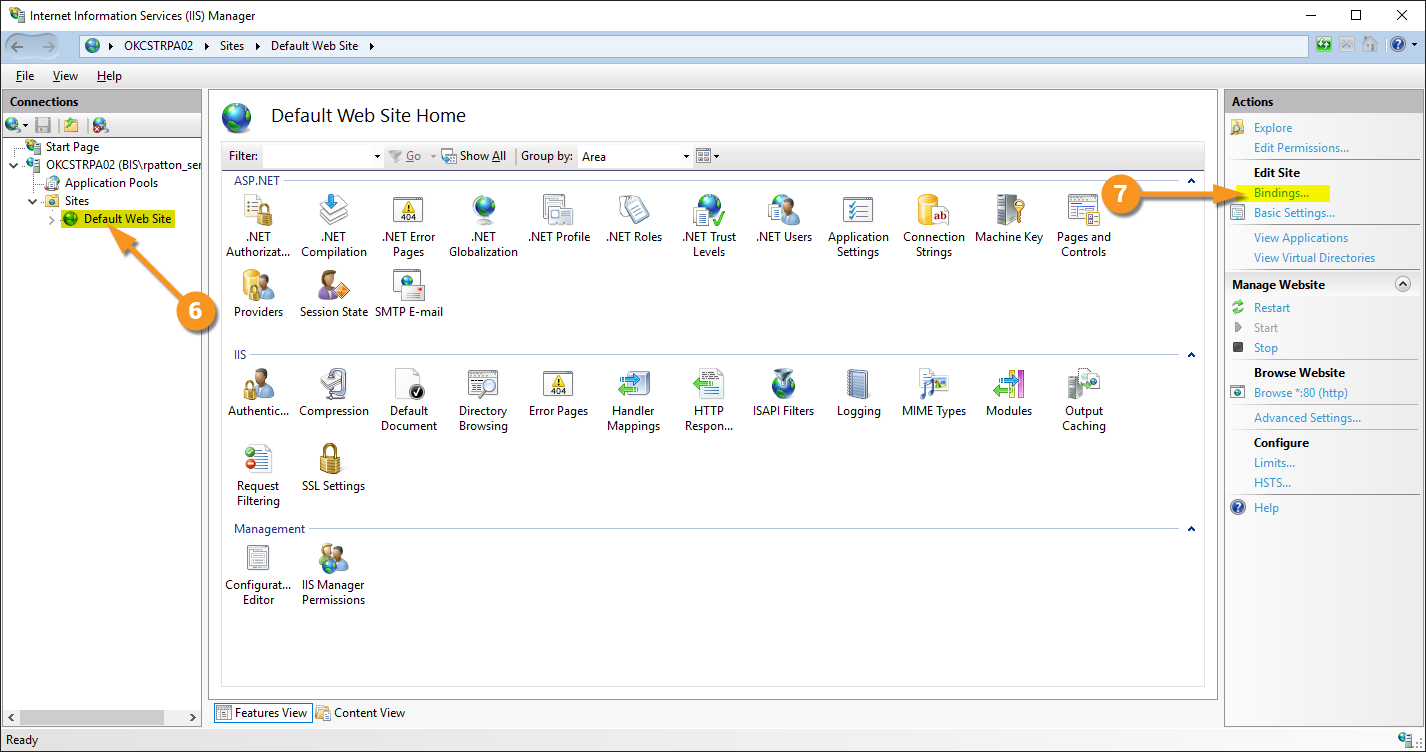The image size is (1426, 752).
Task: Open the Help menu
Action: pyautogui.click(x=109, y=76)
